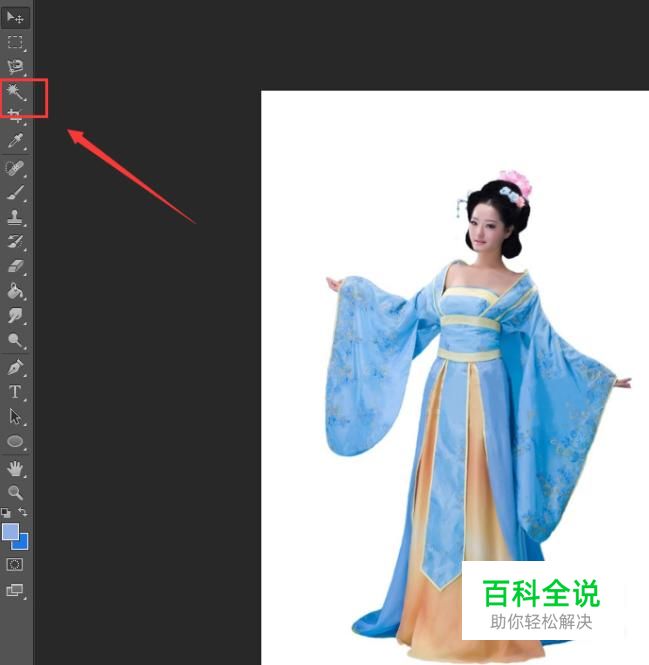Viewport: 649px width, 665px height.
Task: Select the Zoom tool
Action: [x=15, y=492]
